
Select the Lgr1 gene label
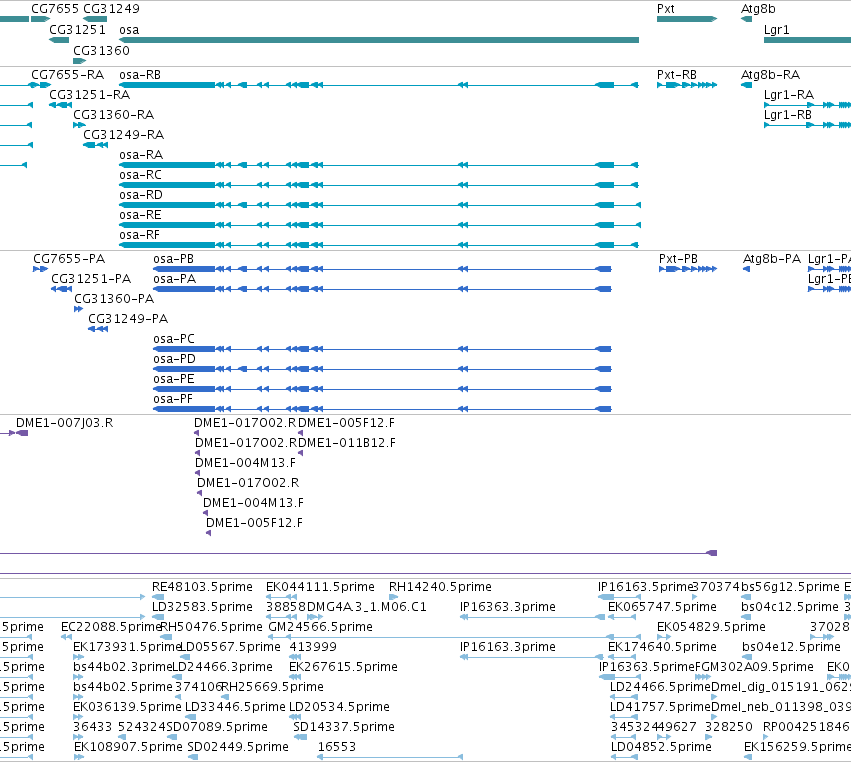776,30
